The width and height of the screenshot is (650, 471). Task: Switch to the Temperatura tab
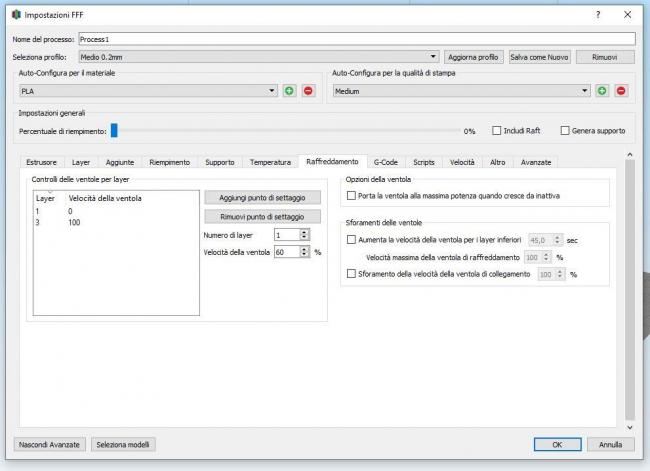point(270,161)
